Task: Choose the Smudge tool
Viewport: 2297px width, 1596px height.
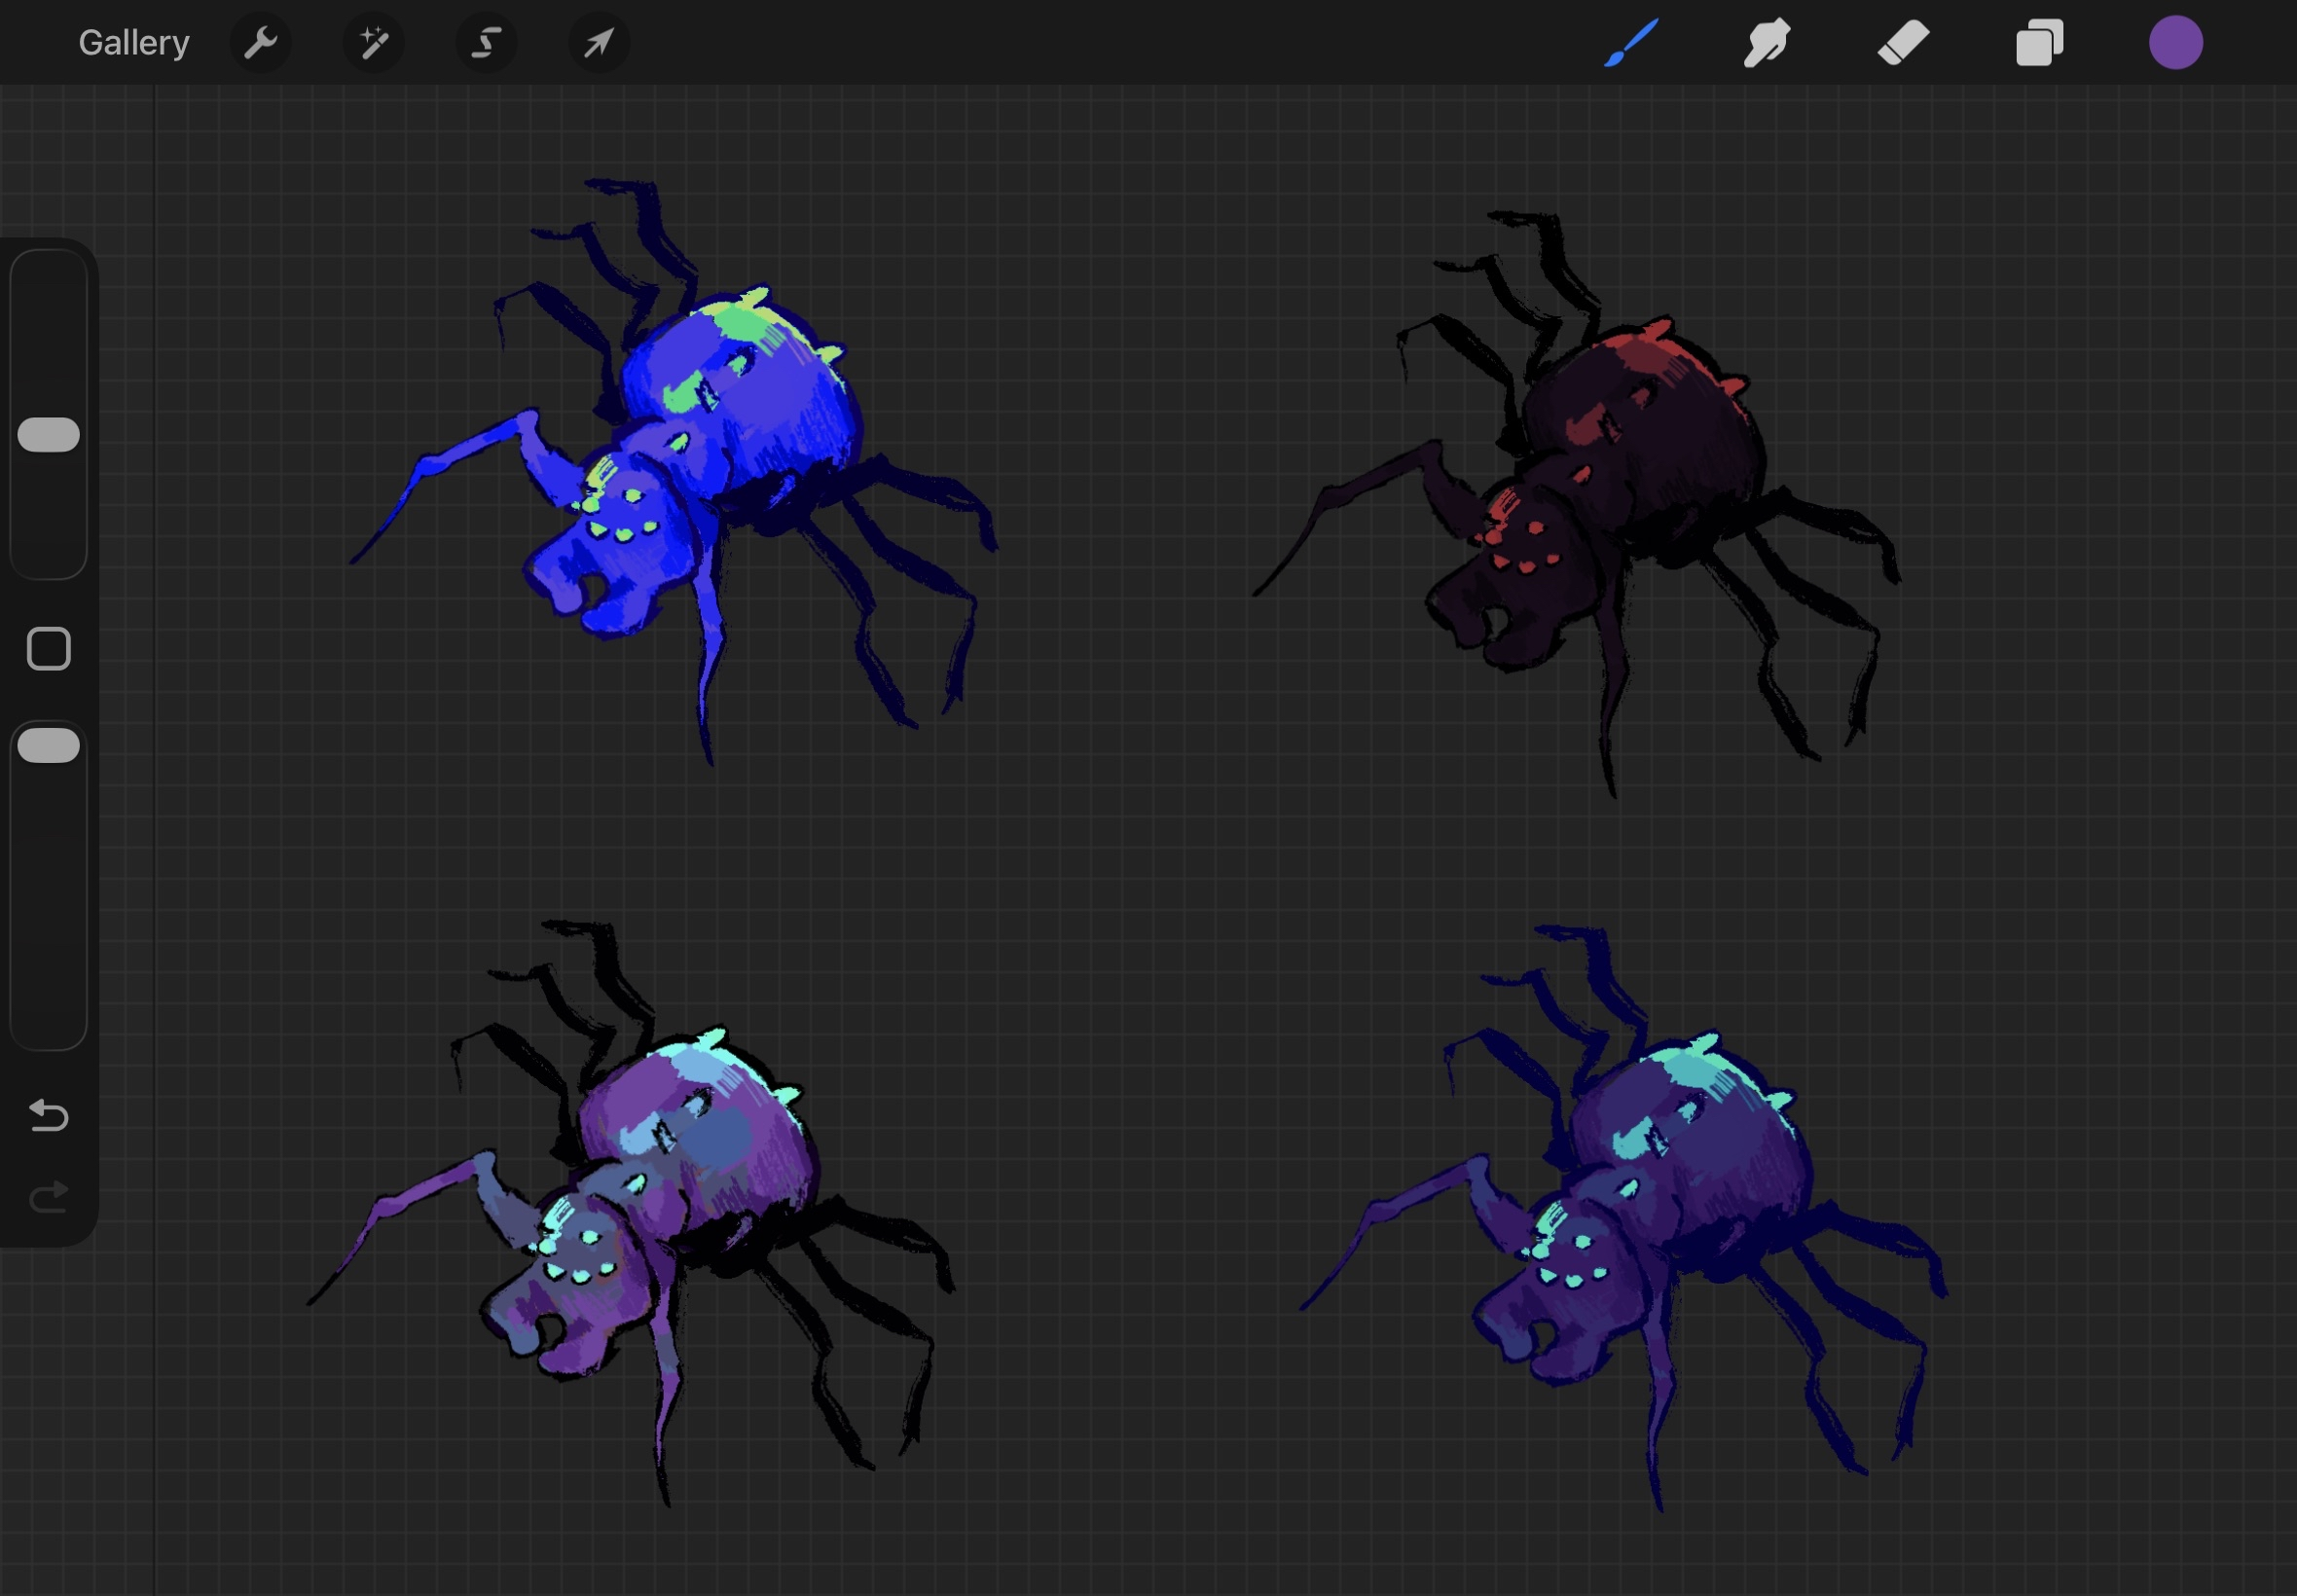Action: (1767, 43)
